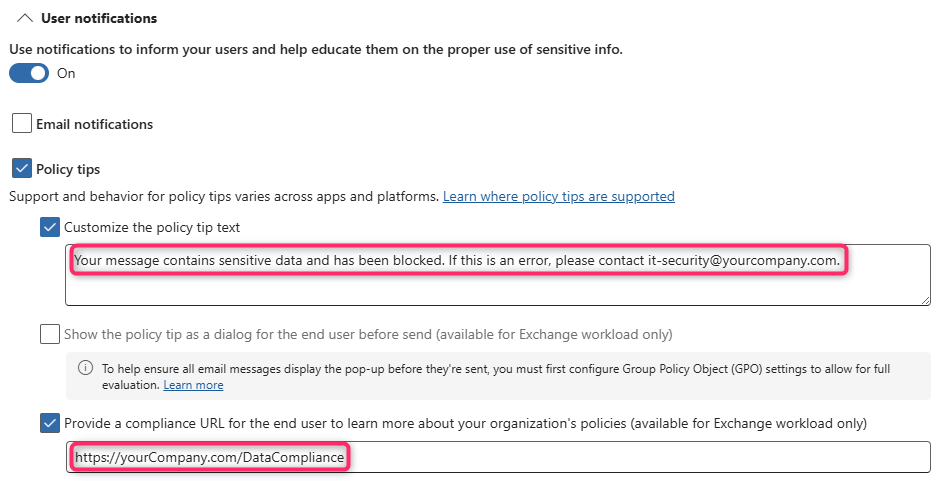Turn off the user notifications toggle

click(x=29, y=73)
